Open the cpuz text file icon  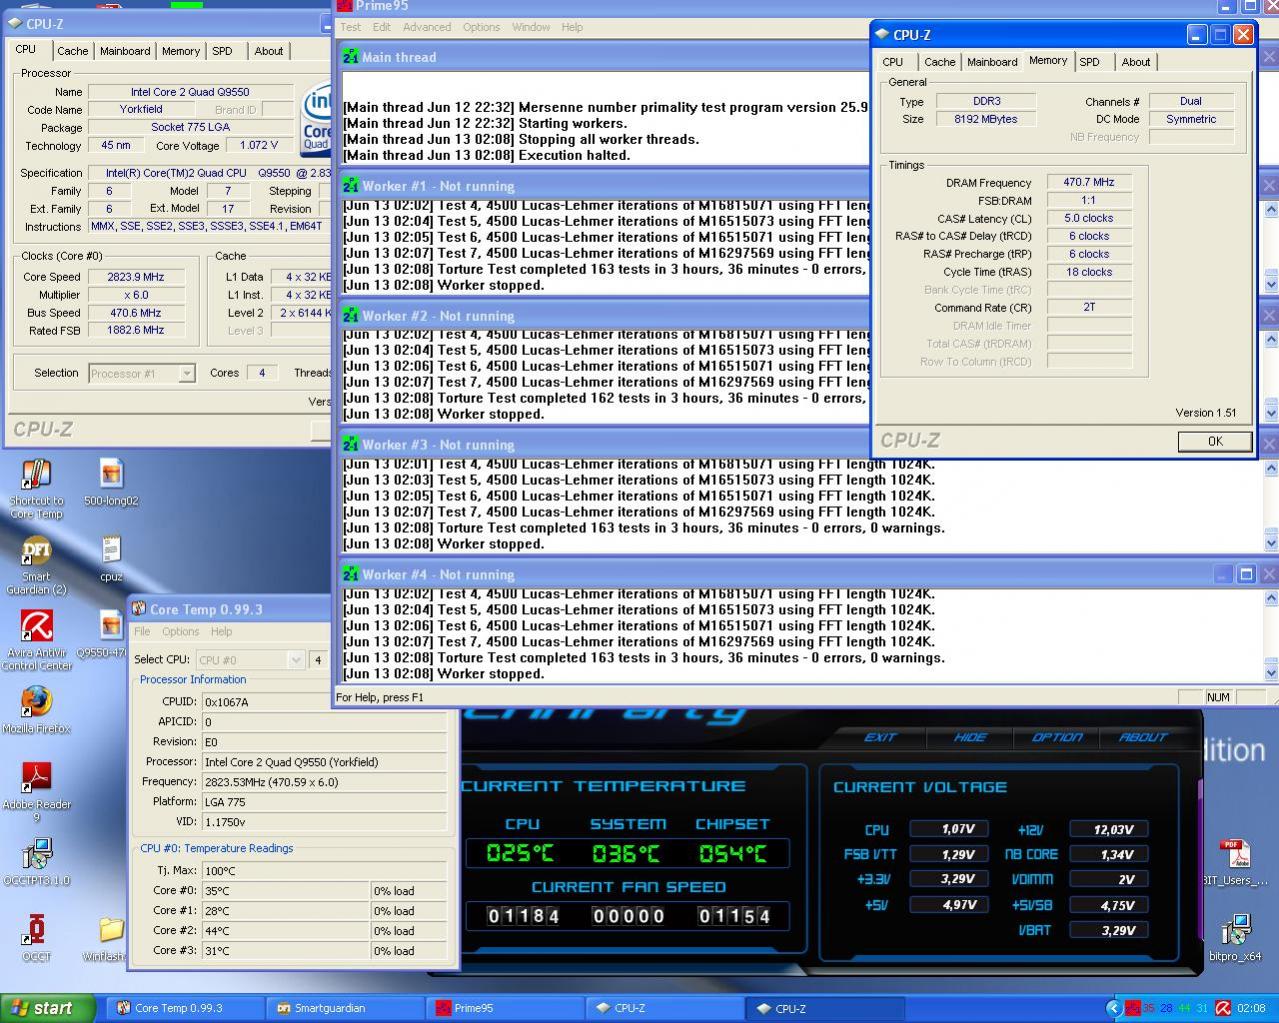(111, 558)
